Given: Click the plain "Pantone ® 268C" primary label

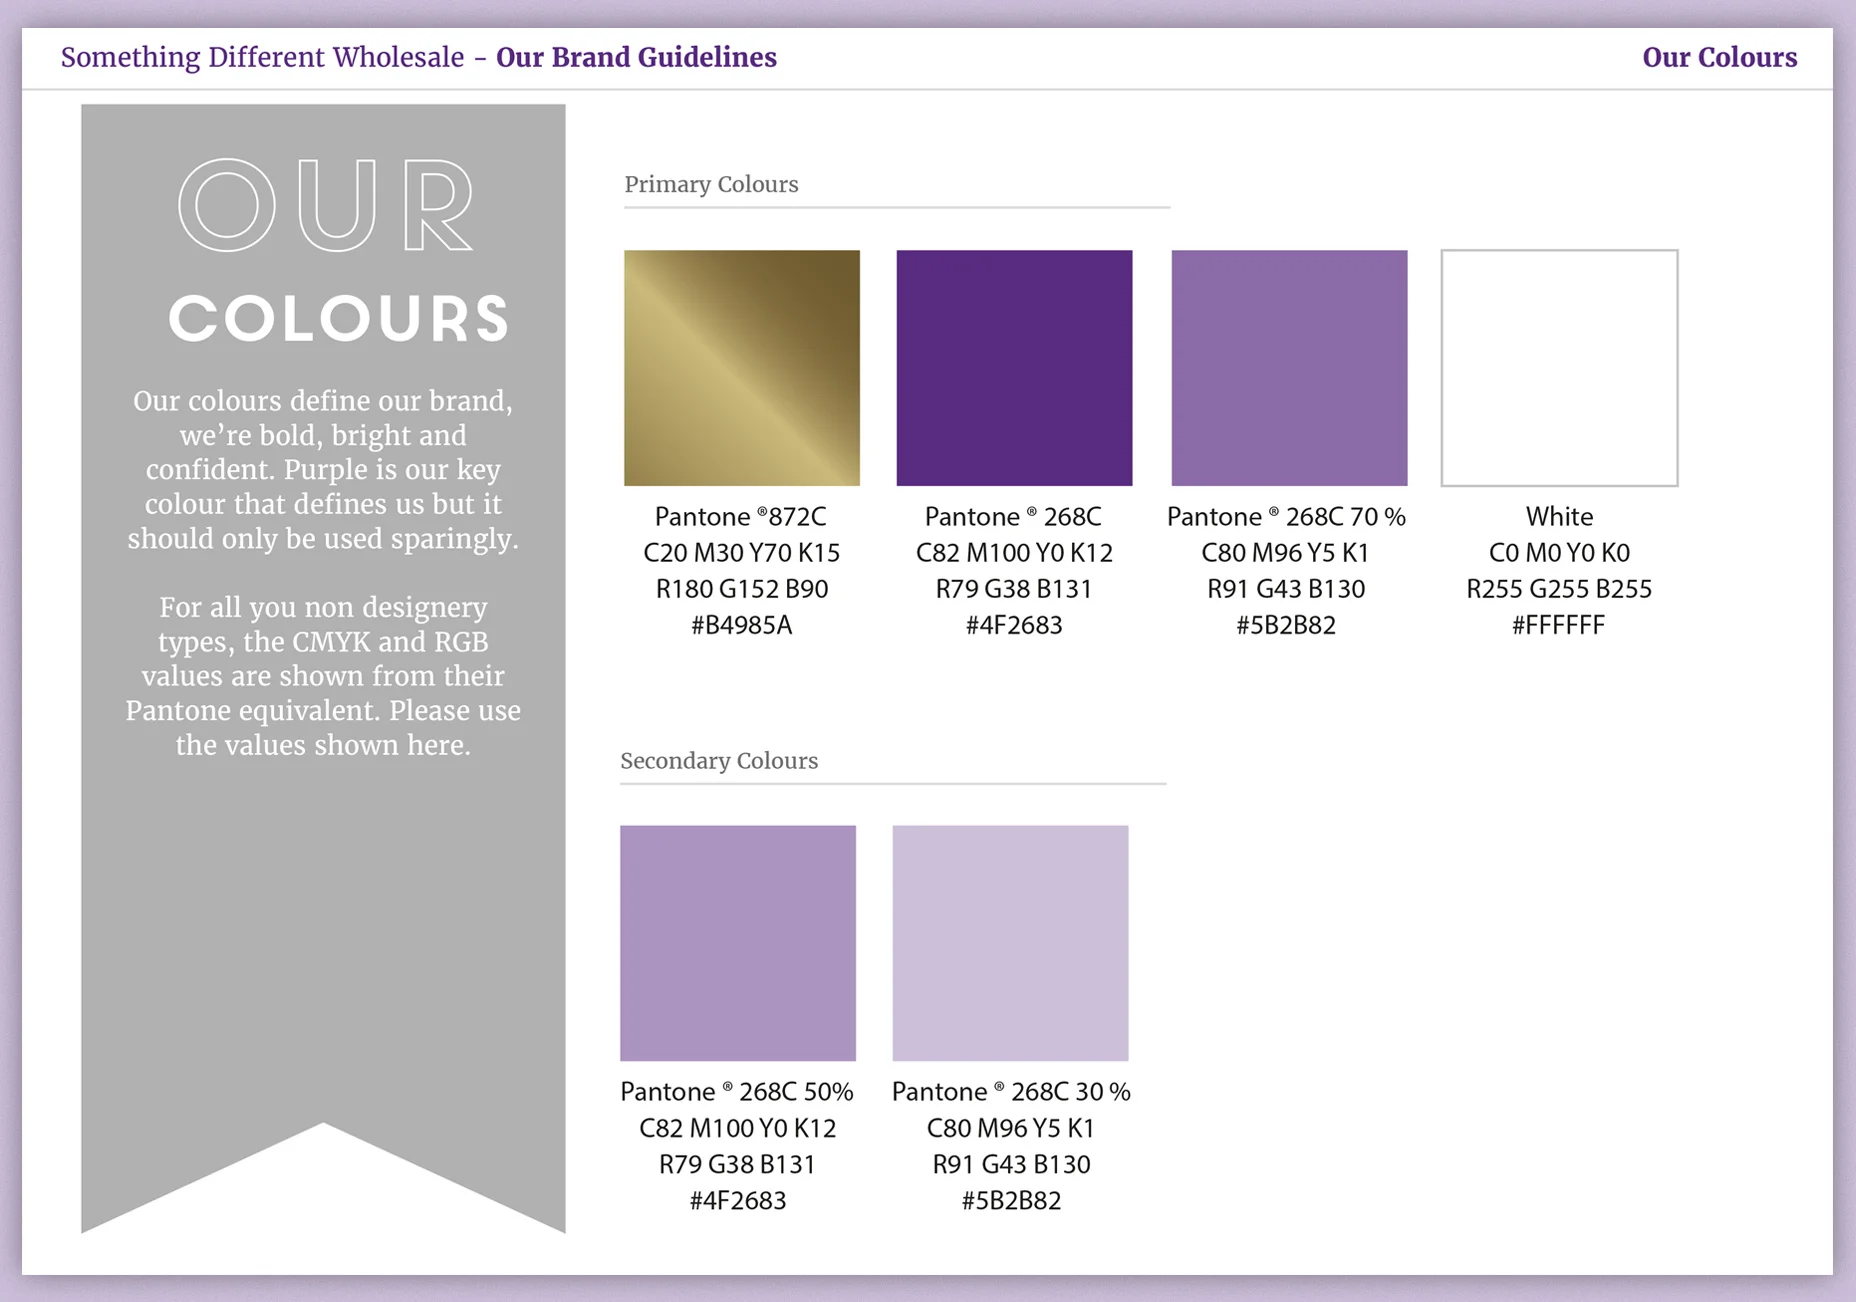Looking at the screenshot, I should (x=1013, y=517).
